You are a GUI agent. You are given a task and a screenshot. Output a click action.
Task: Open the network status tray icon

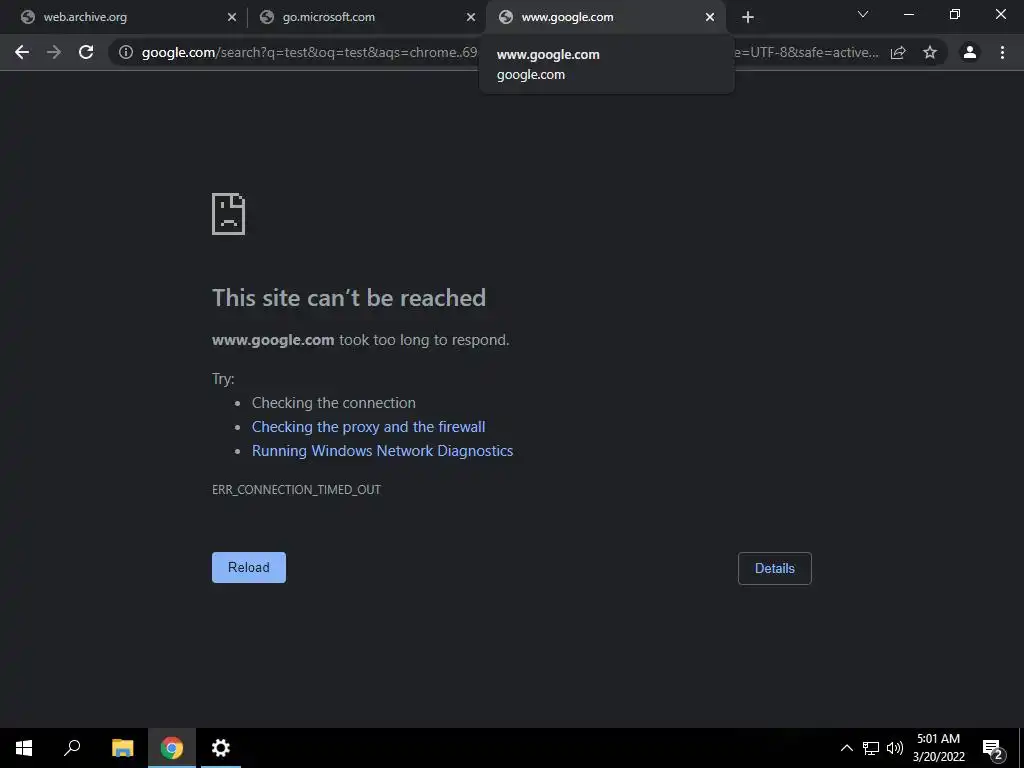point(871,748)
